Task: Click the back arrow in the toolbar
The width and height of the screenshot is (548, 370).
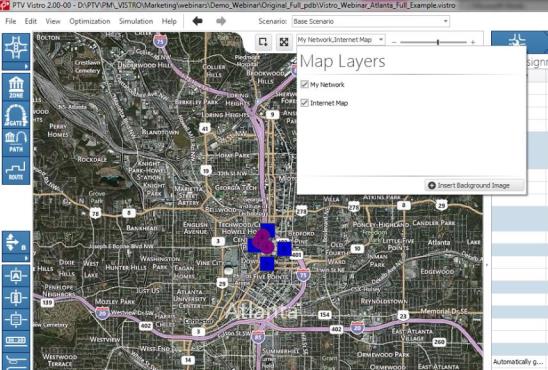Action: pyautogui.click(x=197, y=21)
